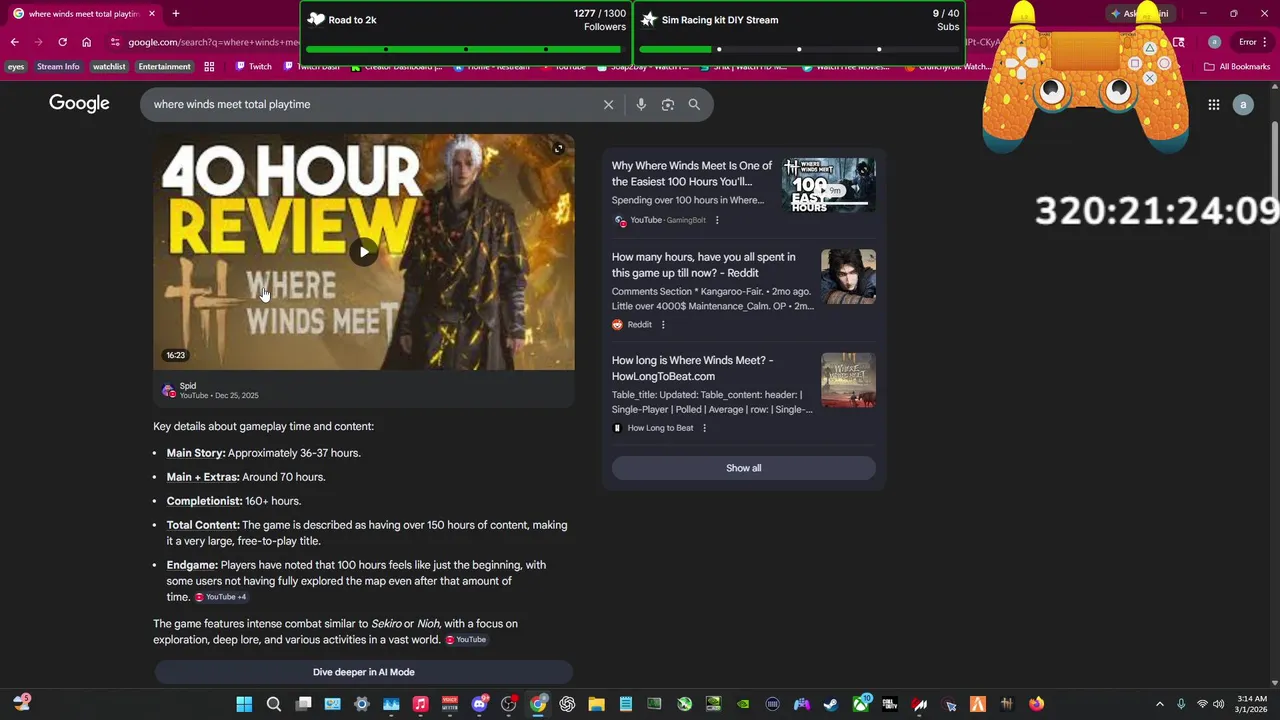Screen dimensions: 1280x720
Task: Submit search with magnifying glass icon
Action: point(694,104)
